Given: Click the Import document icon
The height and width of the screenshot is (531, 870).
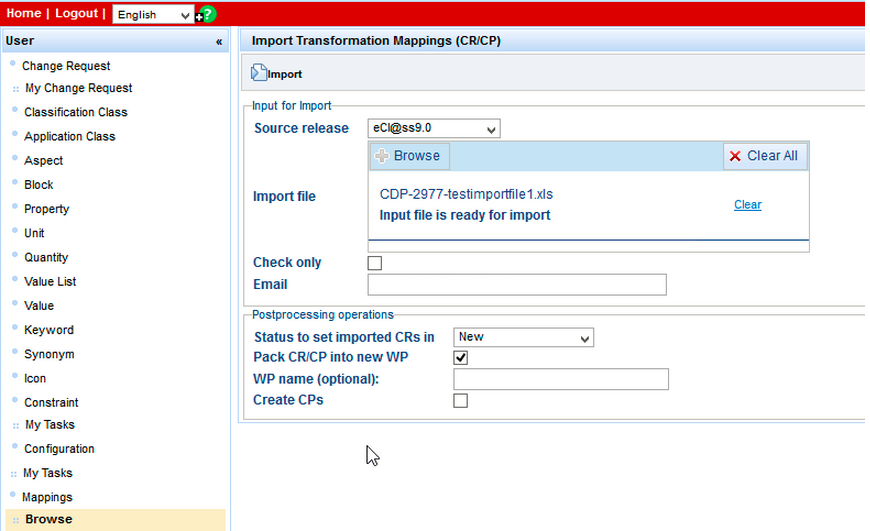Looking at the screenshot, I should [x=259, y=73].
